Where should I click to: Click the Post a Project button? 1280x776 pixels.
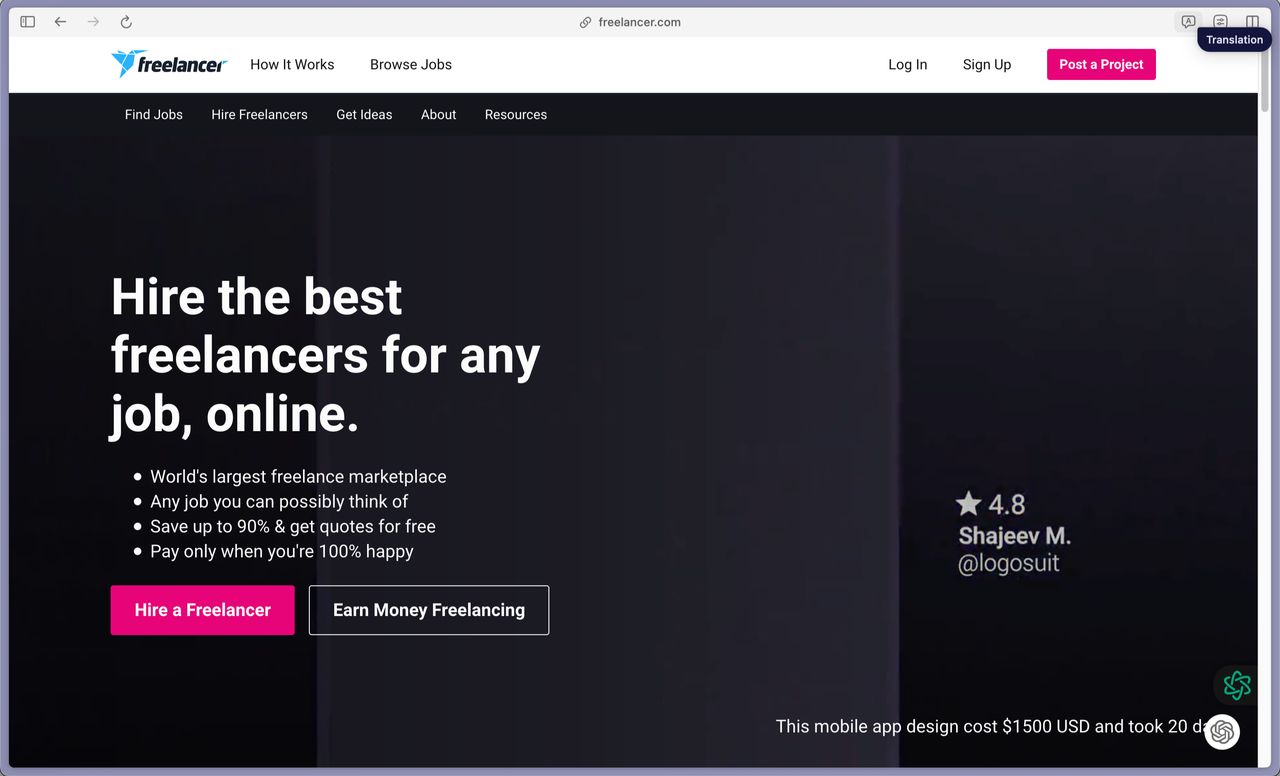(1101, 64)
